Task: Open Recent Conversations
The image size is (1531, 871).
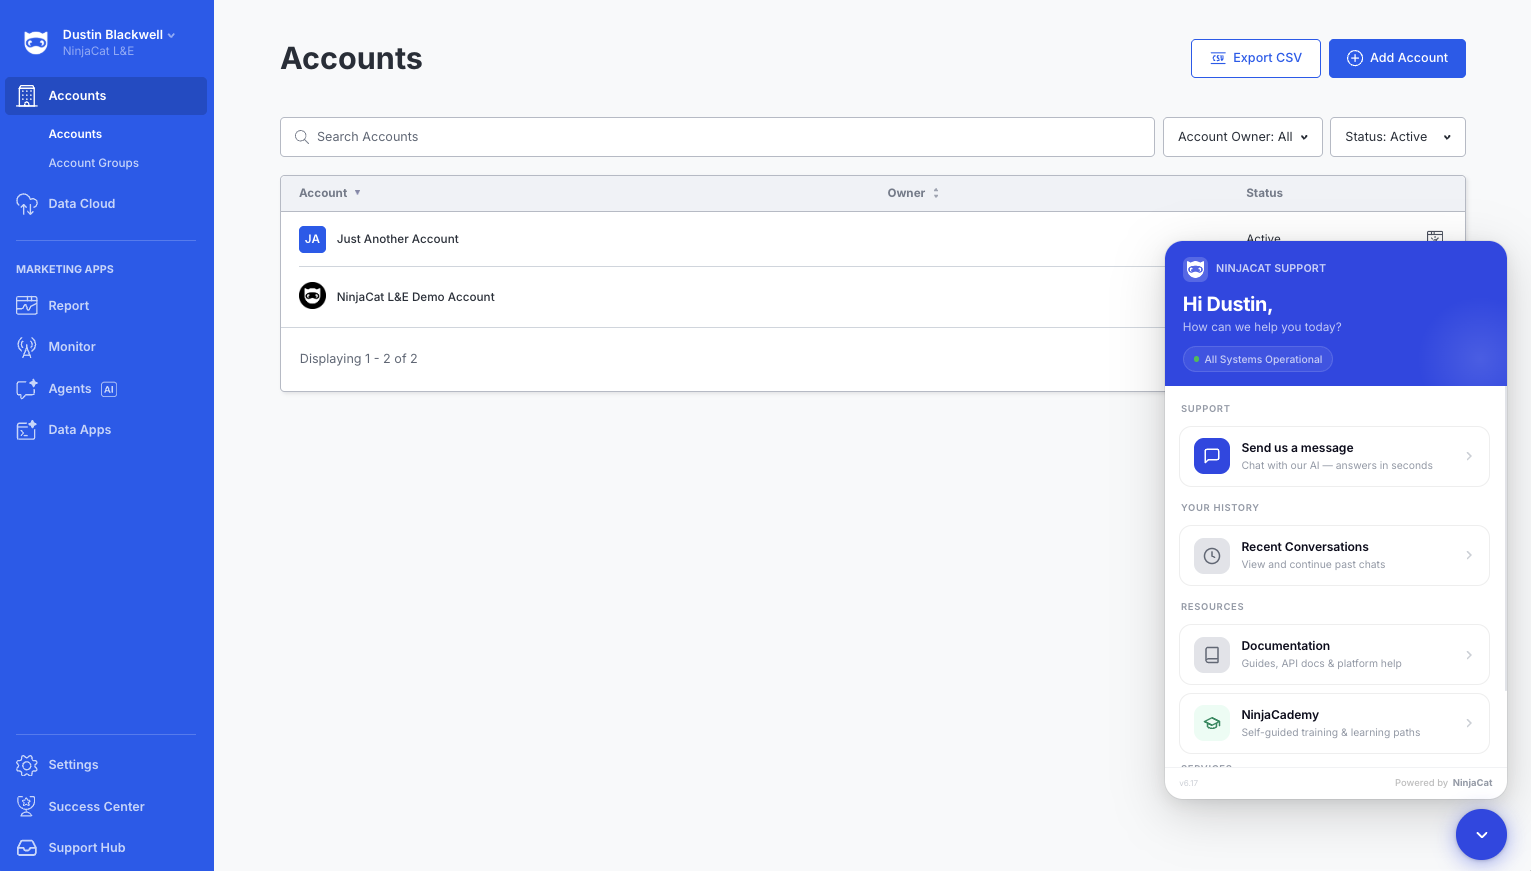Action: [x=1334, y=556]
